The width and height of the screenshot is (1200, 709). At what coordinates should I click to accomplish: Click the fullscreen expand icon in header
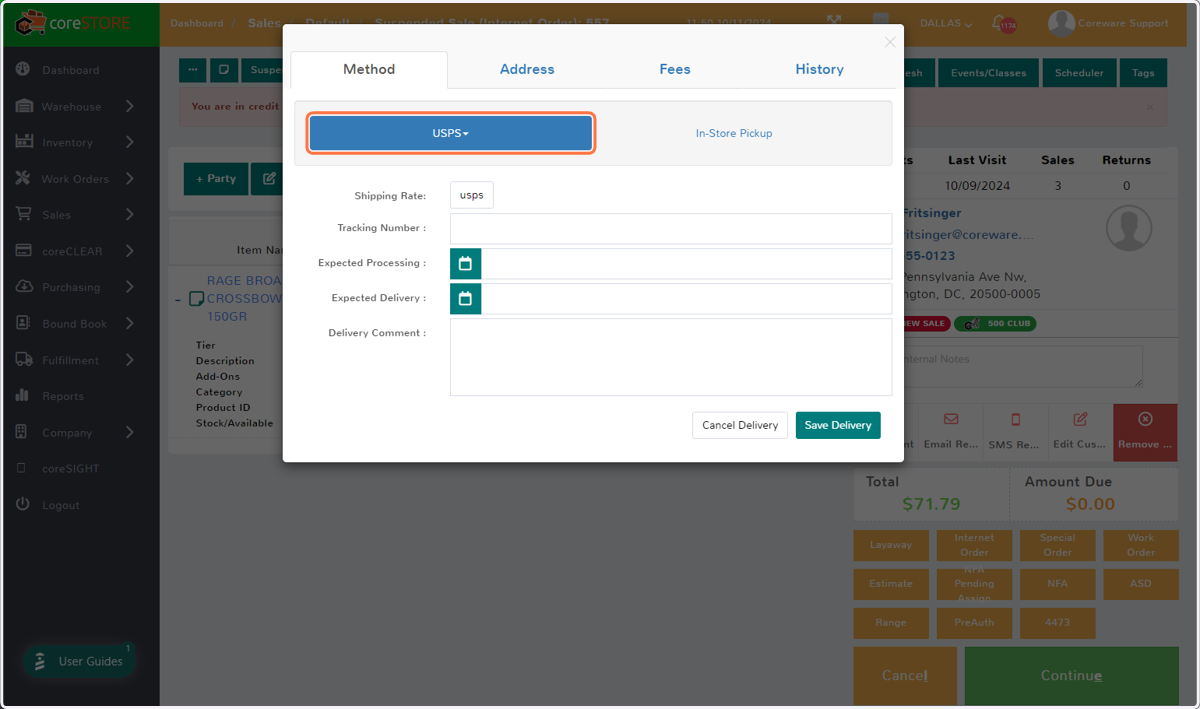coord(835,22)
